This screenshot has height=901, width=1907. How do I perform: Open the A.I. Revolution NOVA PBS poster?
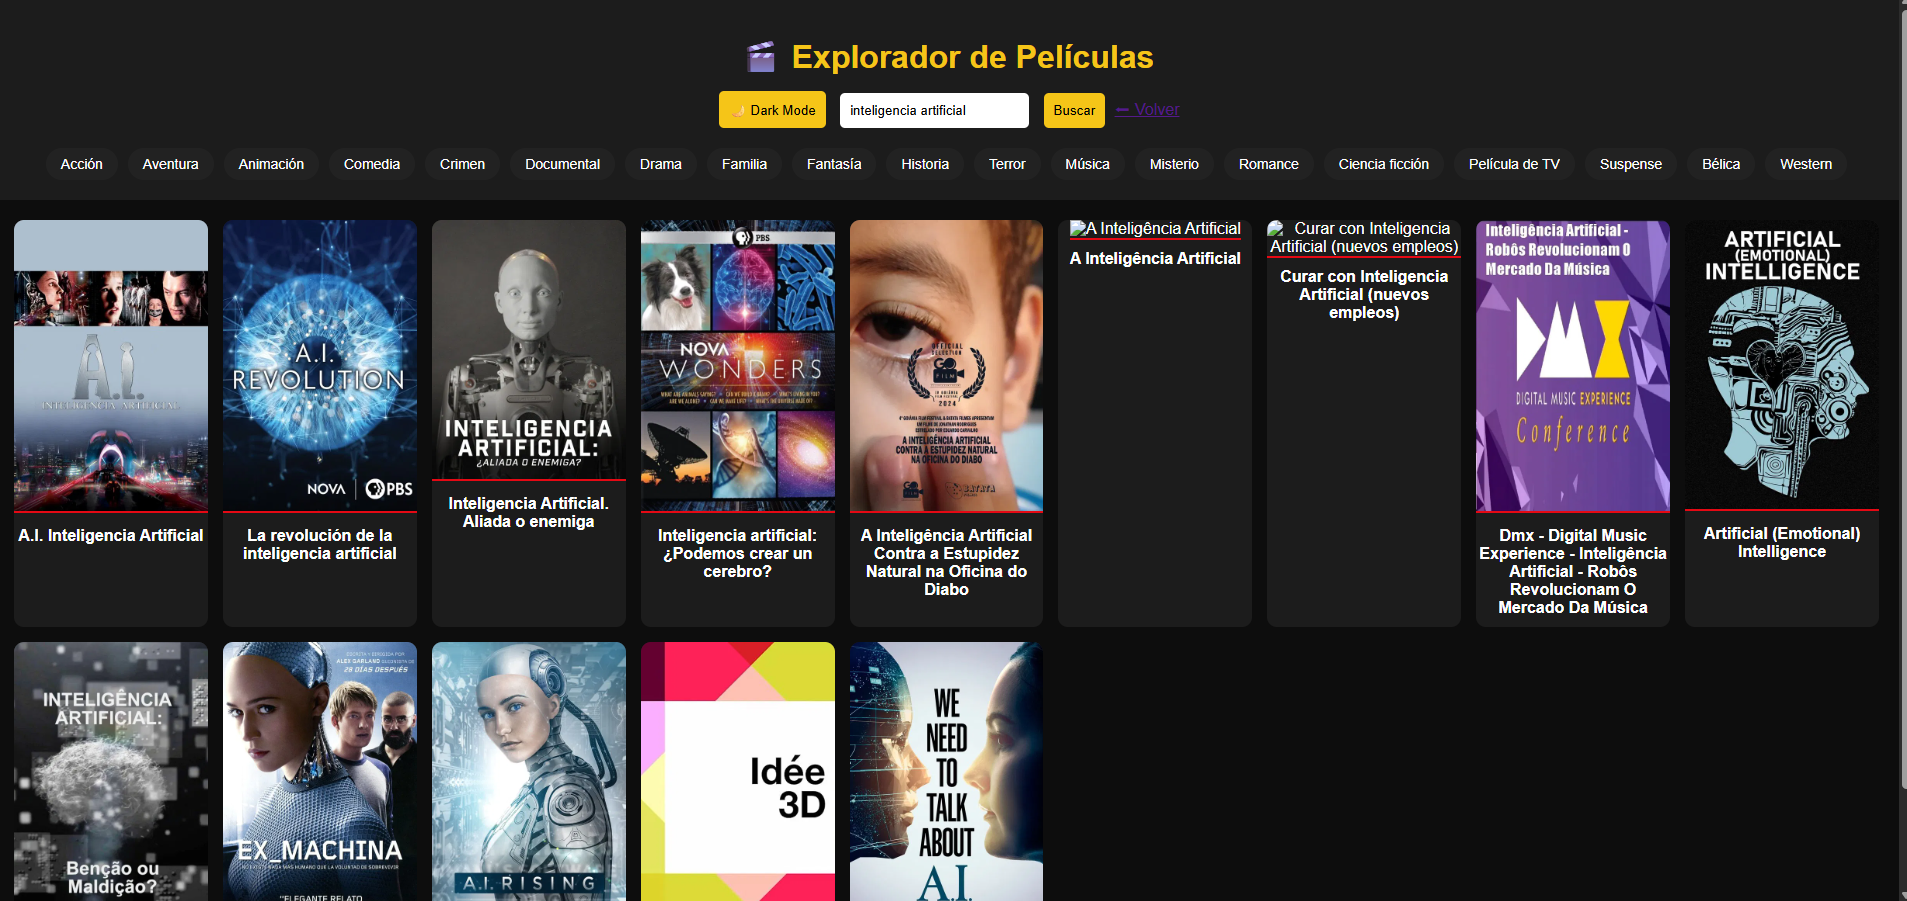(320, 366)
